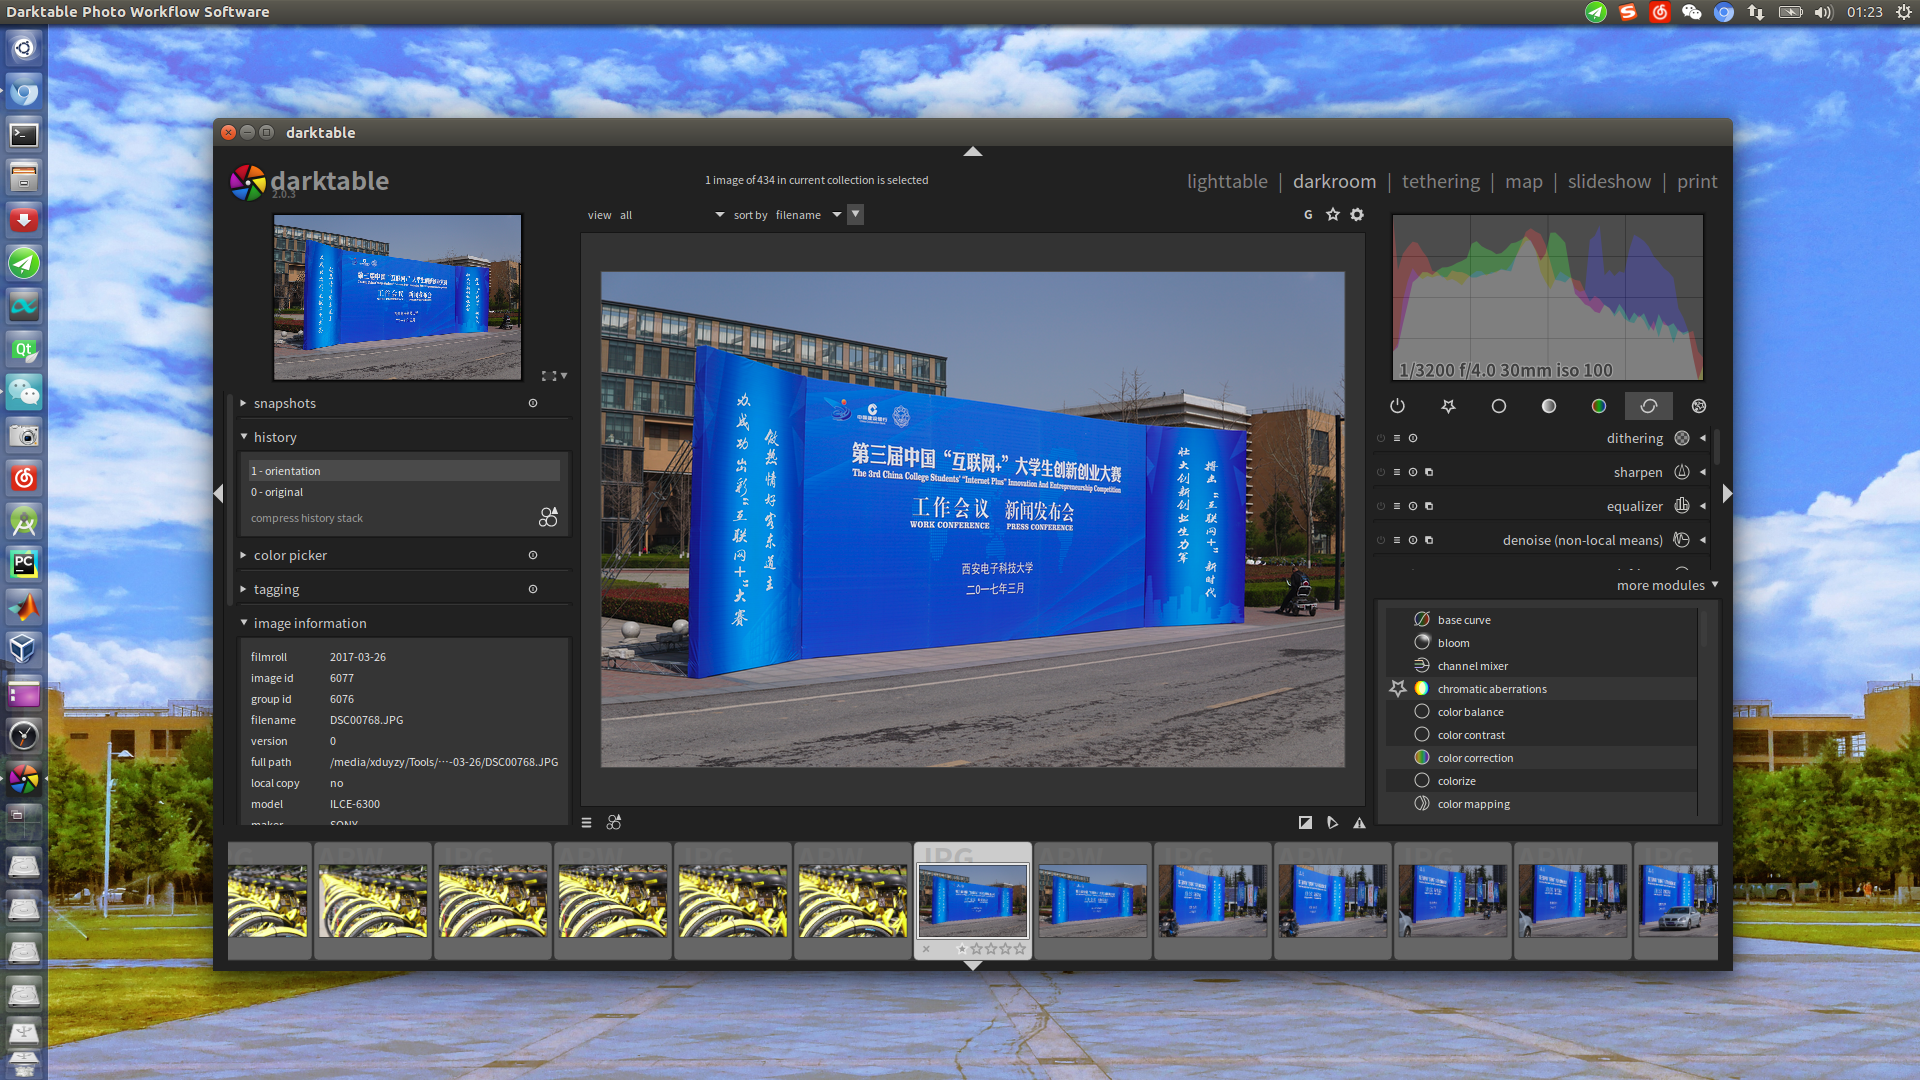The width and height of the screenshot is (1920, 1080).
Task: Expand the snapshots panel
Action: tap(243, 403)
